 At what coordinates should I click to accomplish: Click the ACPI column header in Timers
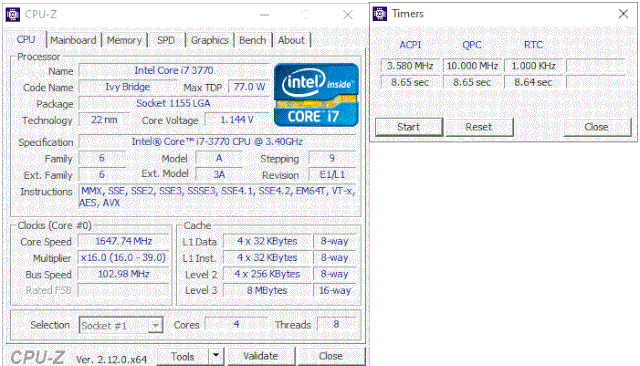pos(410,45)
